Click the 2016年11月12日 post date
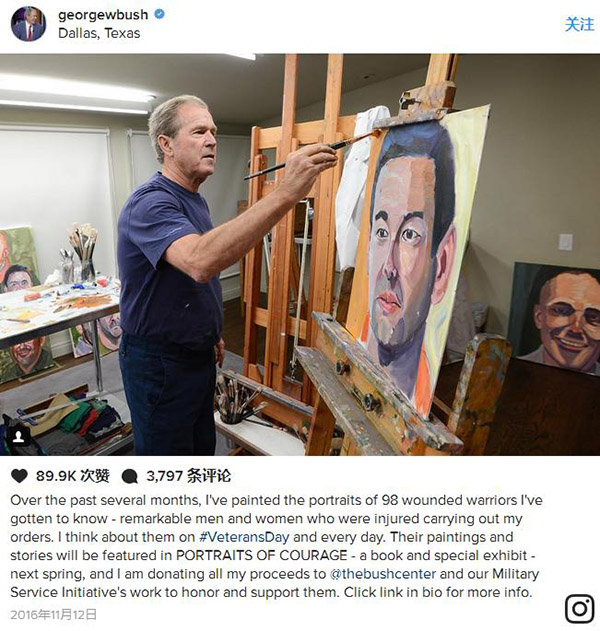Viewport: 600px width, 631px height. (x=54, y=615)
